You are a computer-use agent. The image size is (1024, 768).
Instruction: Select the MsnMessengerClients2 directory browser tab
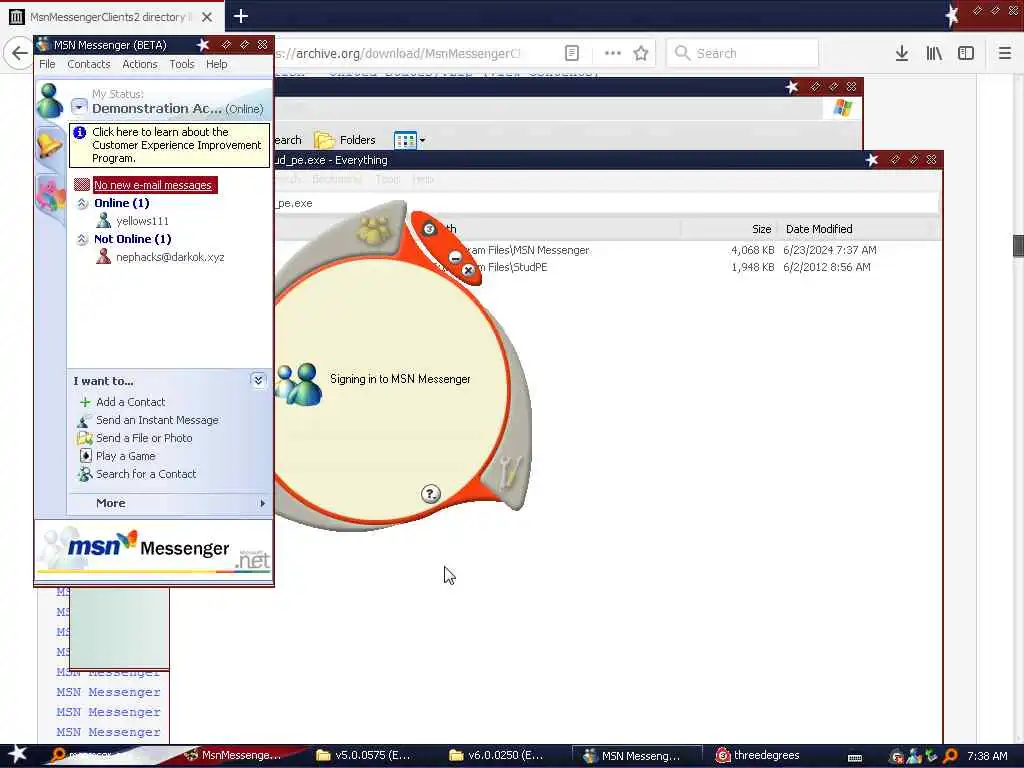pyautogui.click(x=111, y=17)
